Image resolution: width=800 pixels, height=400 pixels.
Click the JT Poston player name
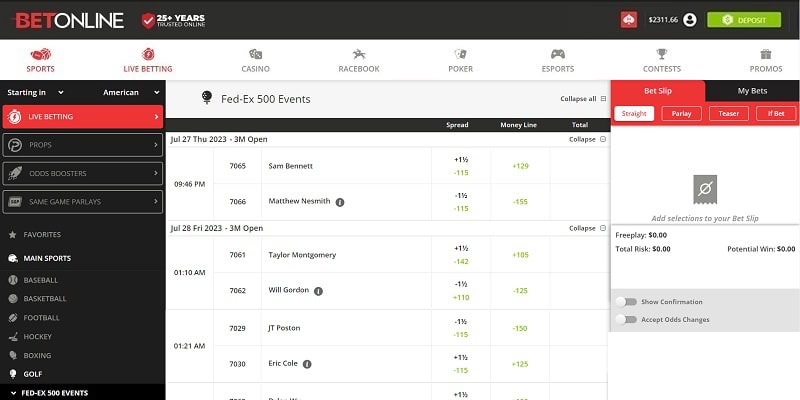pyautogui.click(x=284, y=329)
